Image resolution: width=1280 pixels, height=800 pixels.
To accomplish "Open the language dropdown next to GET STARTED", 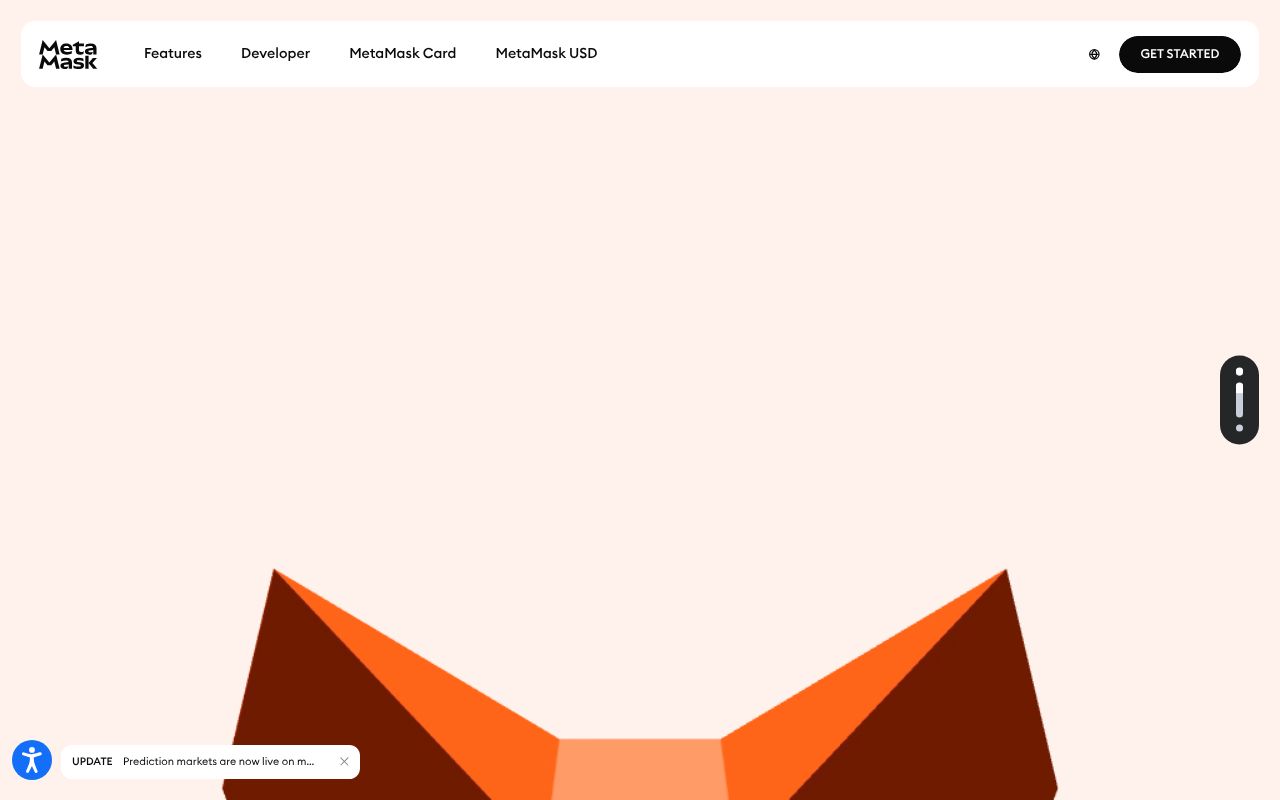I will 1094,54.
